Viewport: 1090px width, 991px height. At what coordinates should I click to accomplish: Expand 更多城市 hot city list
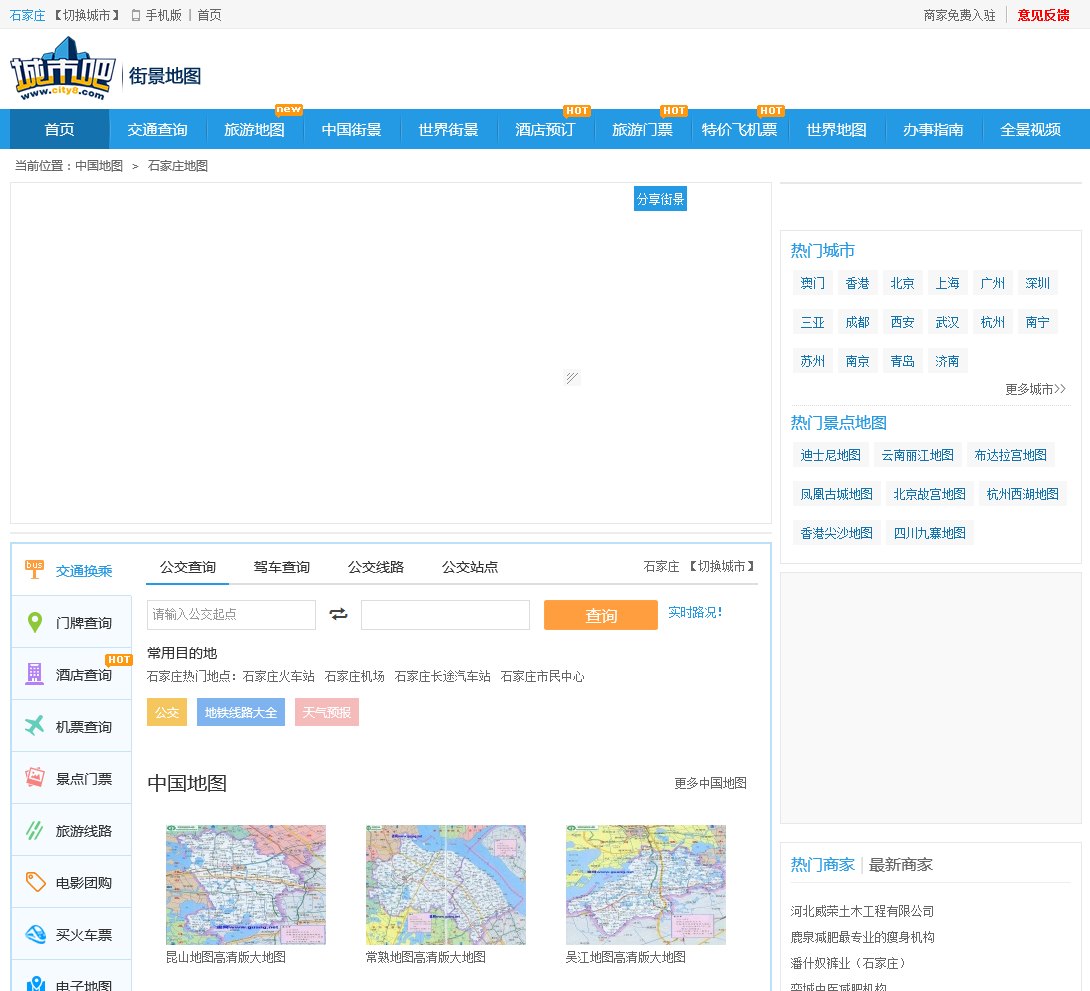[x=1035, y=389]
